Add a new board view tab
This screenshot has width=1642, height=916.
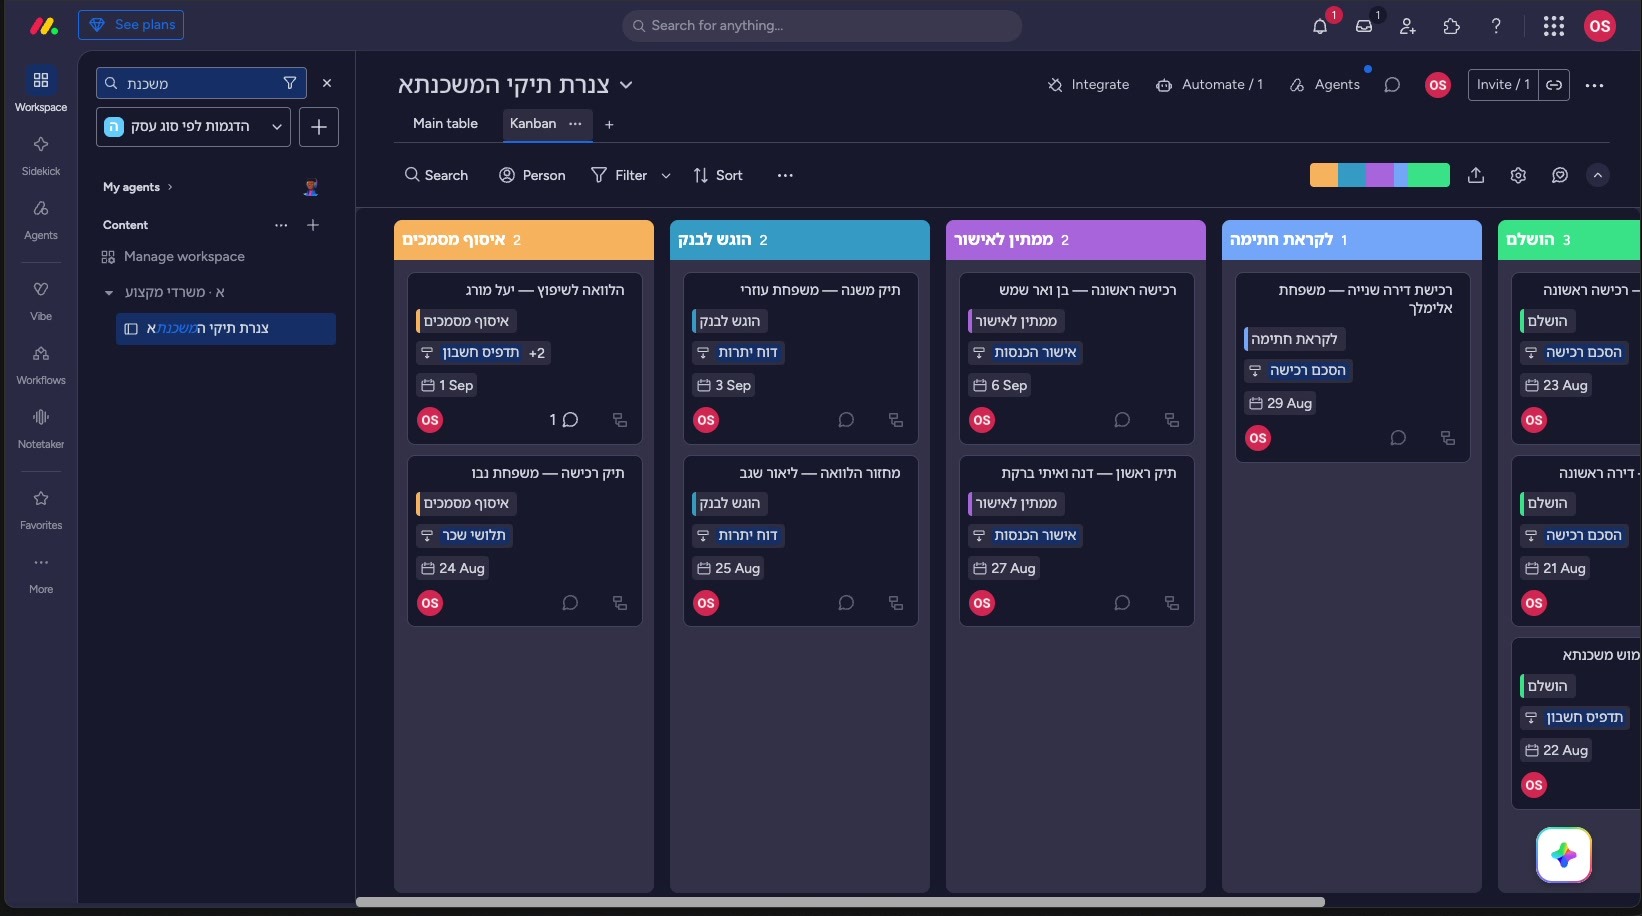(x=609, y=124)
